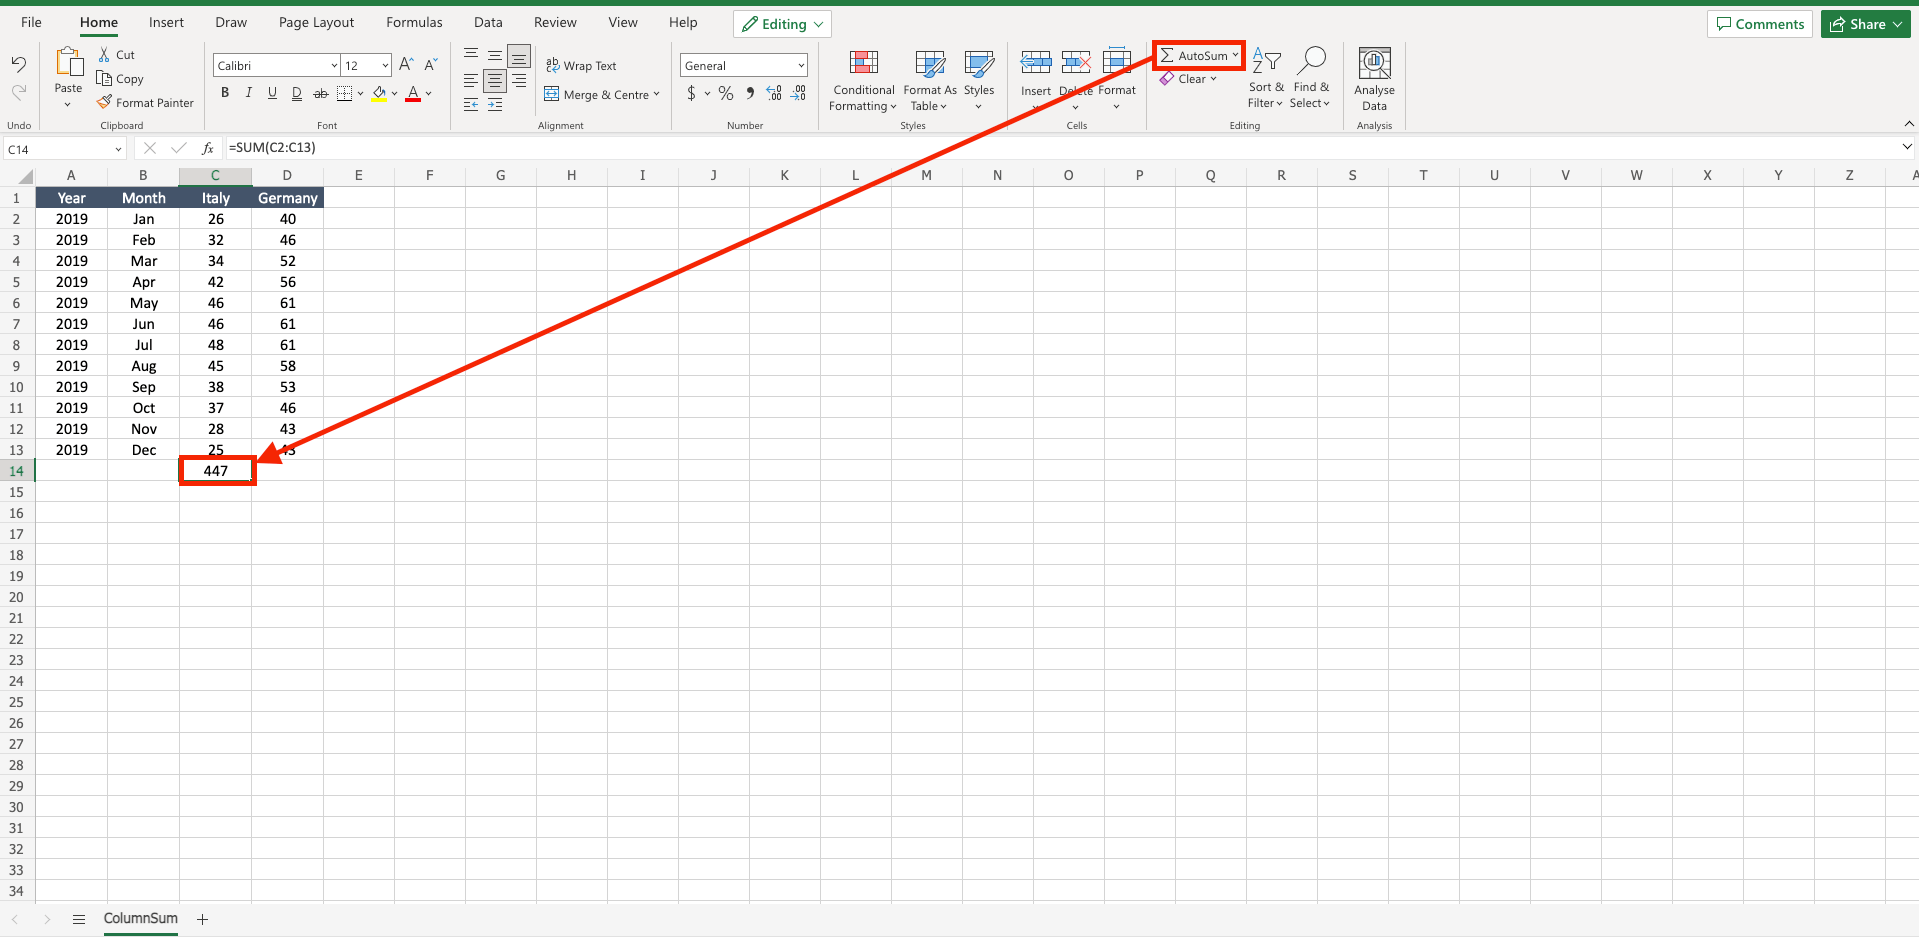Viewport: 1919px width, 938px height.
Task: Switch to the Formulas ribbon tab
Action: [x=413, y=22]
